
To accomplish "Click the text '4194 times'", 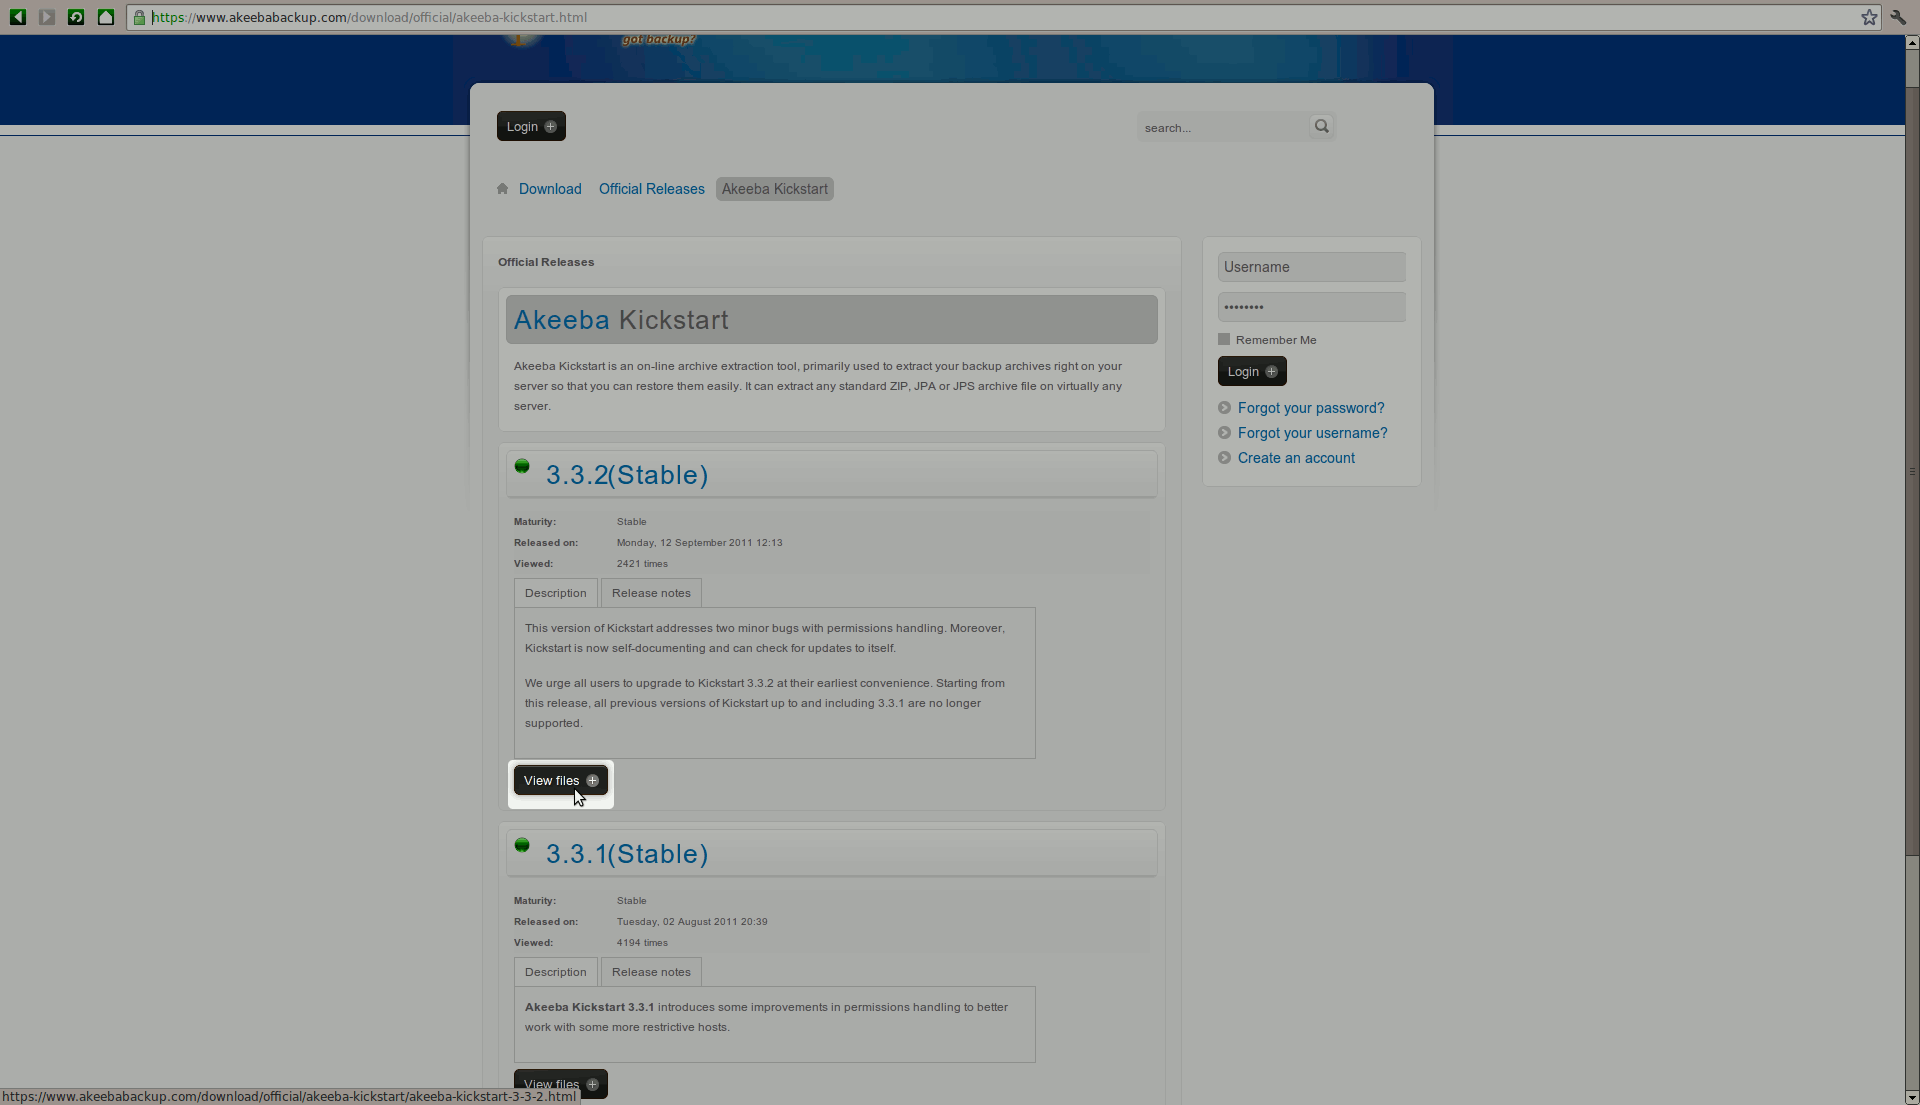I will (642, 943).
